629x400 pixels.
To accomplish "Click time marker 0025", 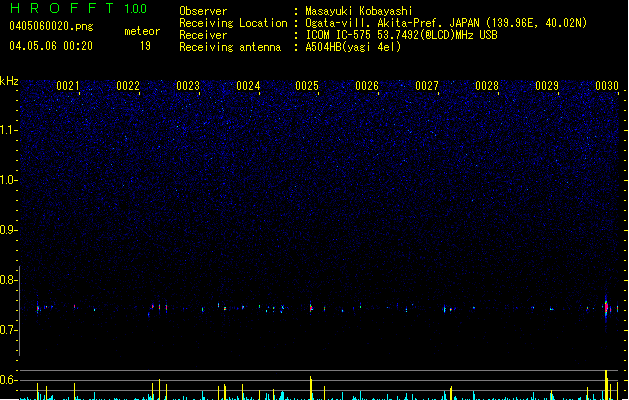I will pyautogui.click(x=307, y=86).
